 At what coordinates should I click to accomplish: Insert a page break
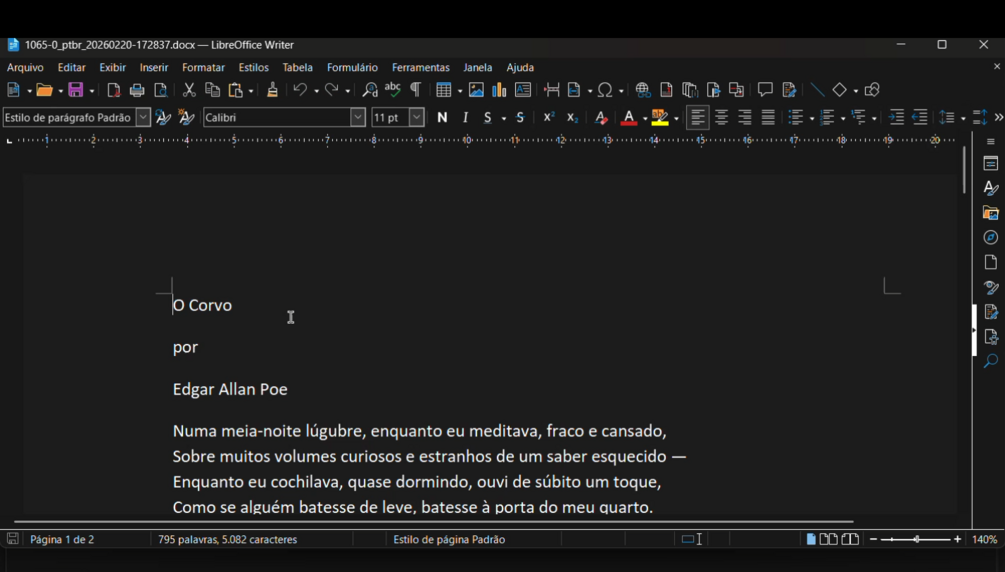tap(551, 90)
